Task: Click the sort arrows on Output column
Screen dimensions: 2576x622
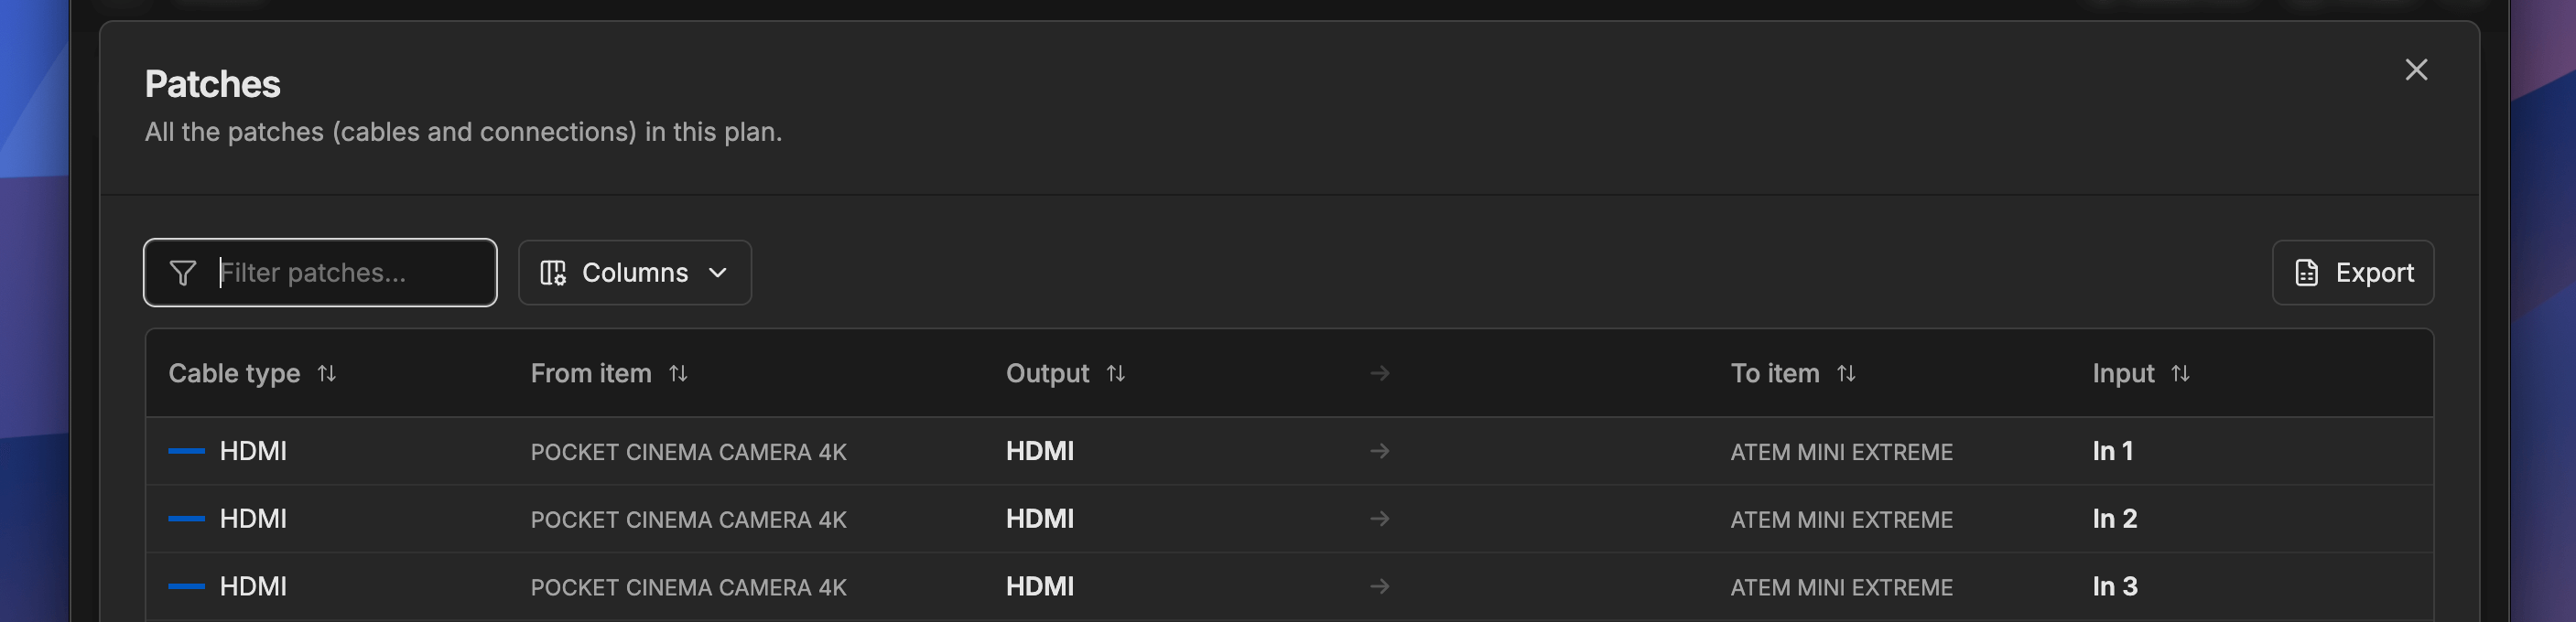Action: 1117,373
